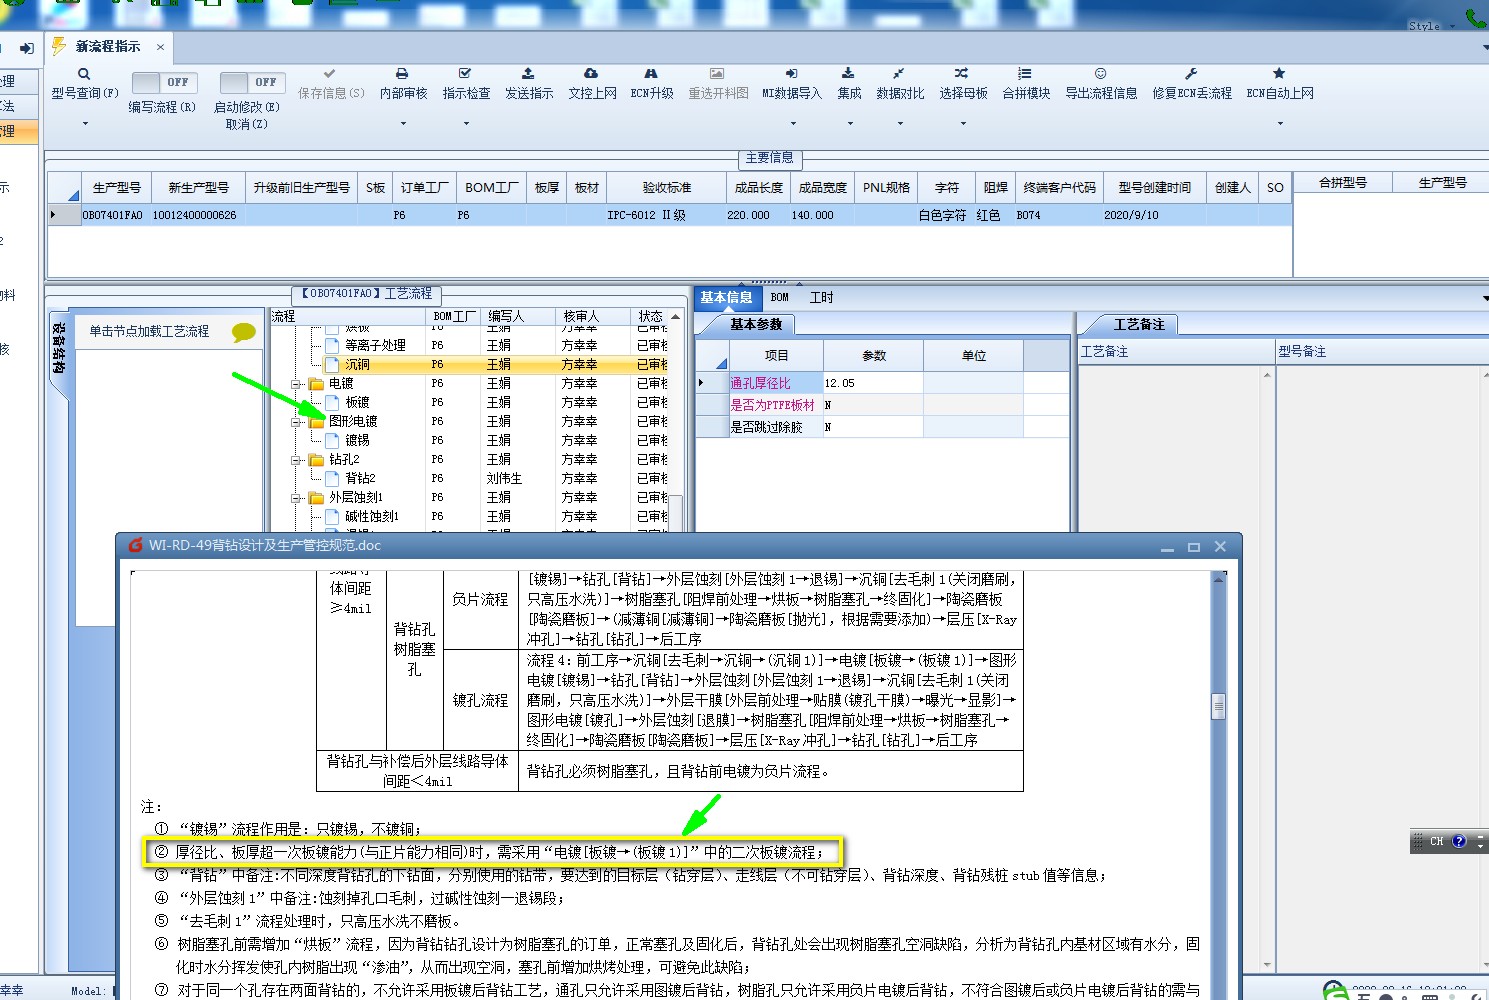Sort by 生产型号 column header
The image size is (1489, 1000).
(117, 187)
